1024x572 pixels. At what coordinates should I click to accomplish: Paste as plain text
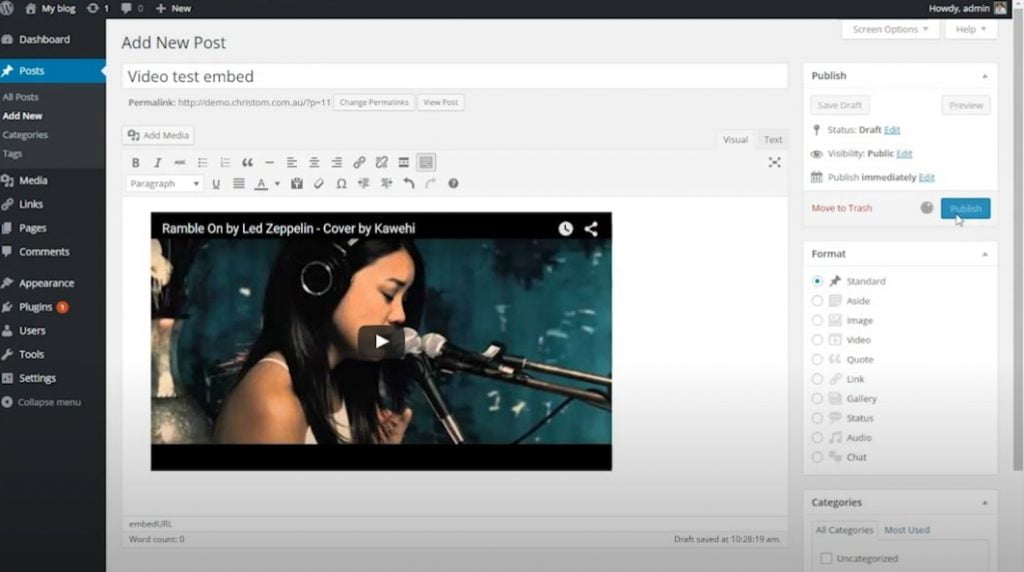296,184
